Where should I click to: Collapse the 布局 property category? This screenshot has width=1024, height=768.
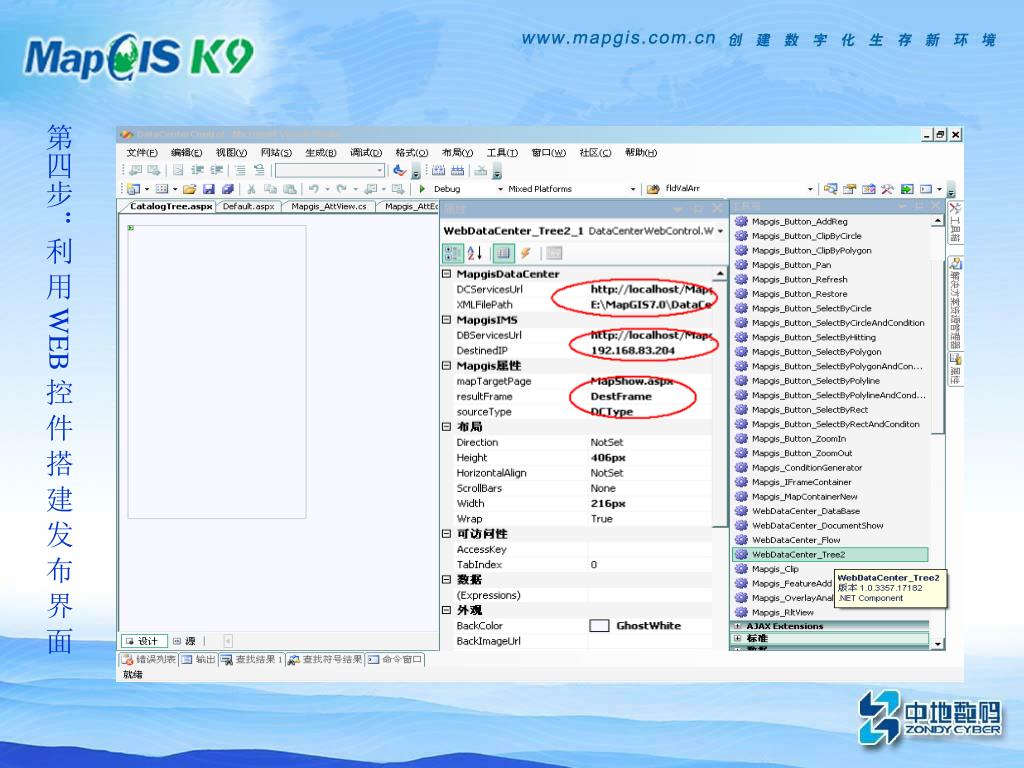447,426
